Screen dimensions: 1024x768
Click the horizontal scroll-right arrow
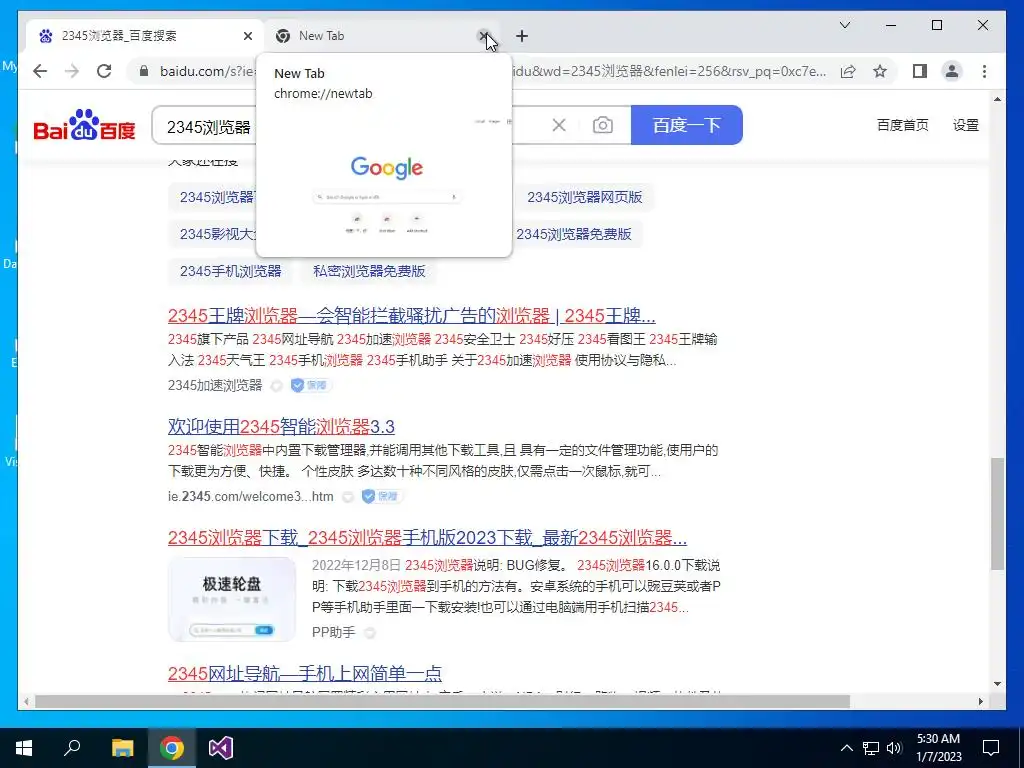click(981, 701)
